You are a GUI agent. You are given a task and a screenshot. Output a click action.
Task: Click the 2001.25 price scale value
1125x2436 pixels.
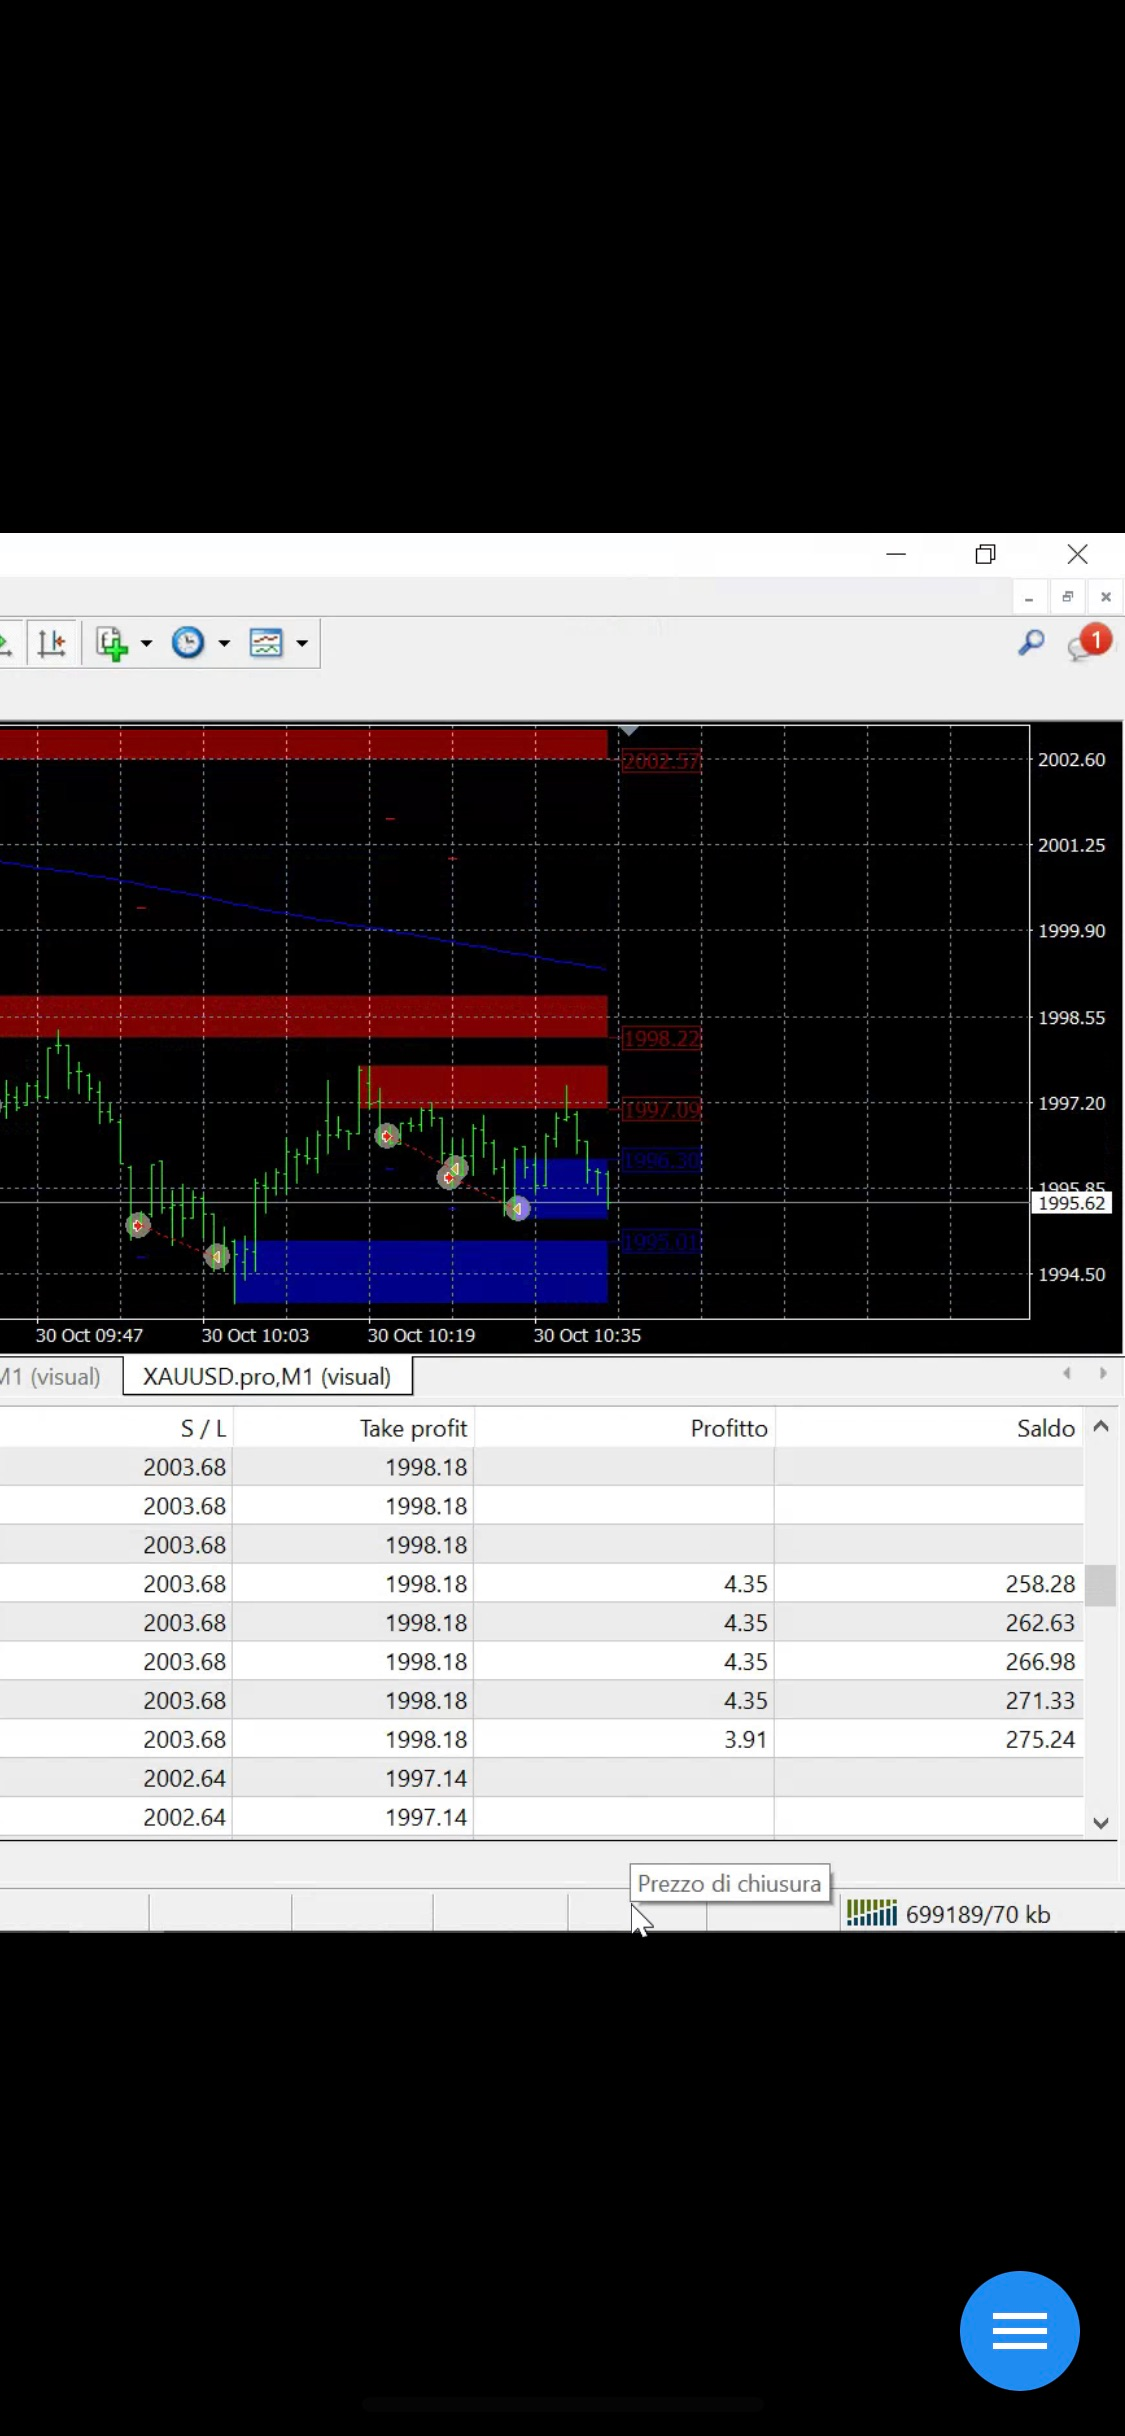click(1071, 845)
